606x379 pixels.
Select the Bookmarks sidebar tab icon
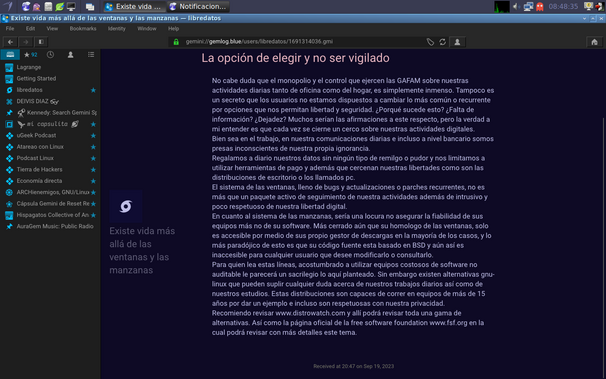click(10, 55)
